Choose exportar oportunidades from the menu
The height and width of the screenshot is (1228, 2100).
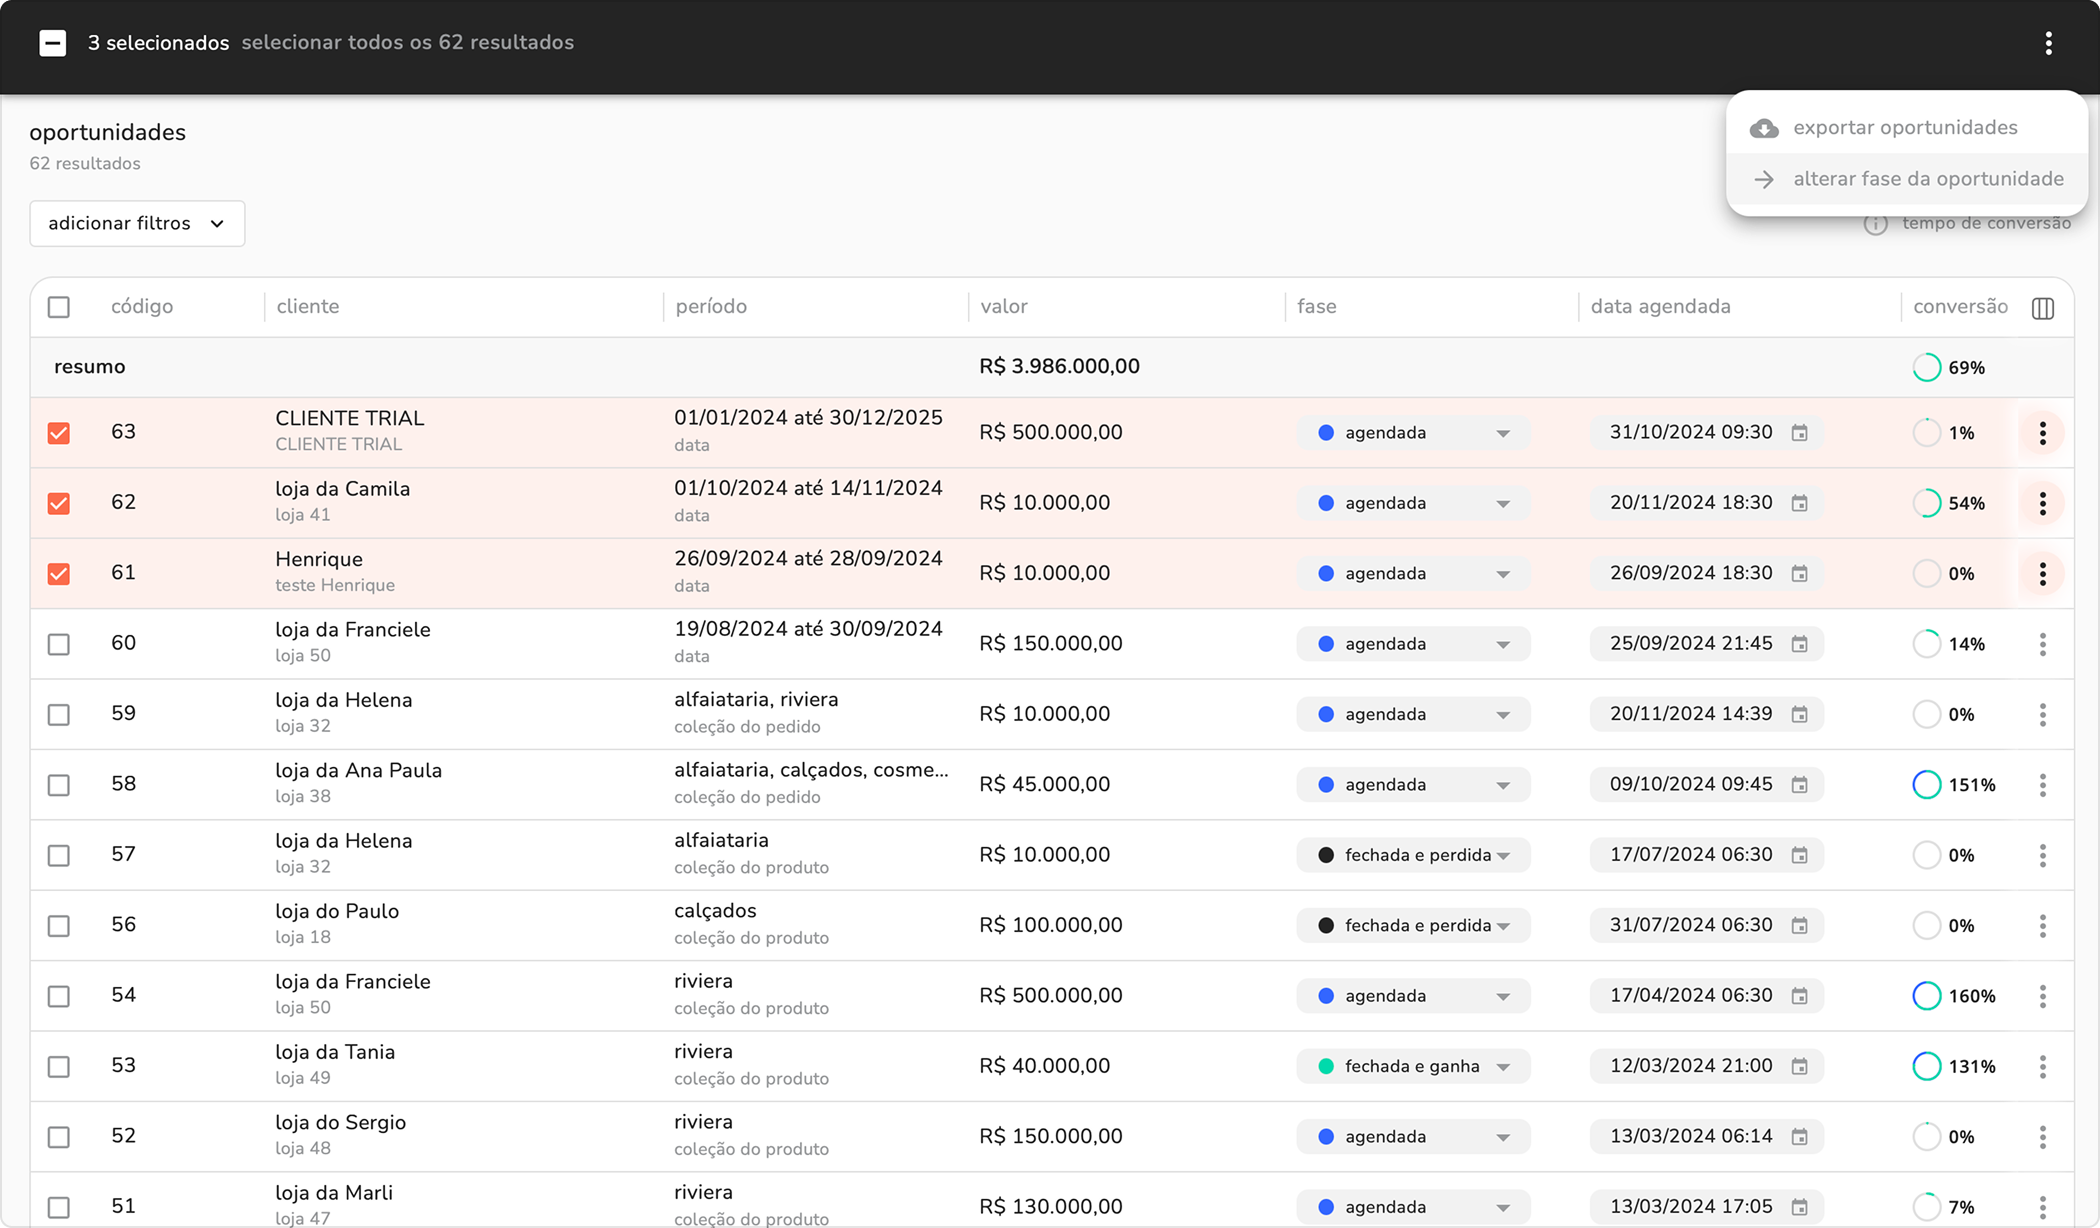tap(1904, 128)
